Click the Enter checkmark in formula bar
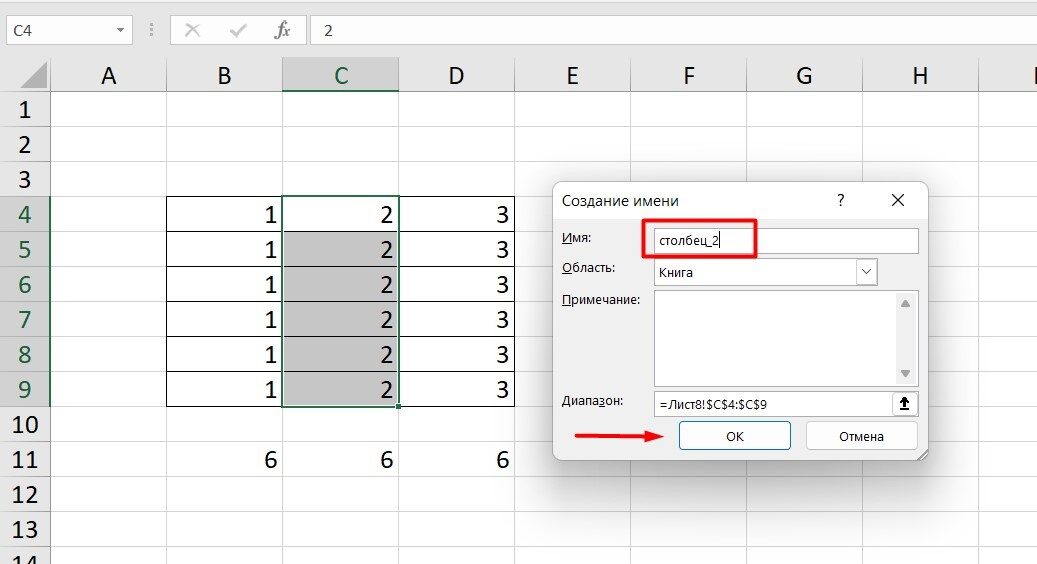 (238, 30)
